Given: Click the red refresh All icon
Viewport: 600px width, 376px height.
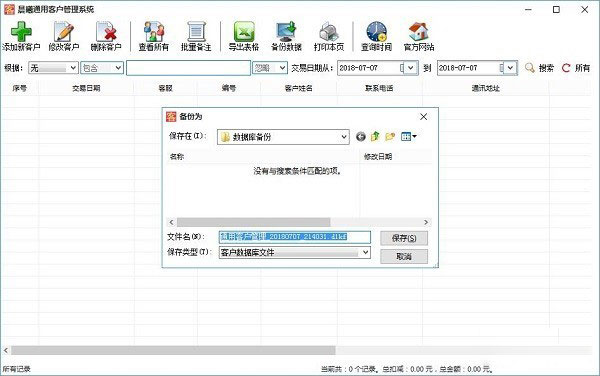Looking at the screenshot, I should click(566, 68).
